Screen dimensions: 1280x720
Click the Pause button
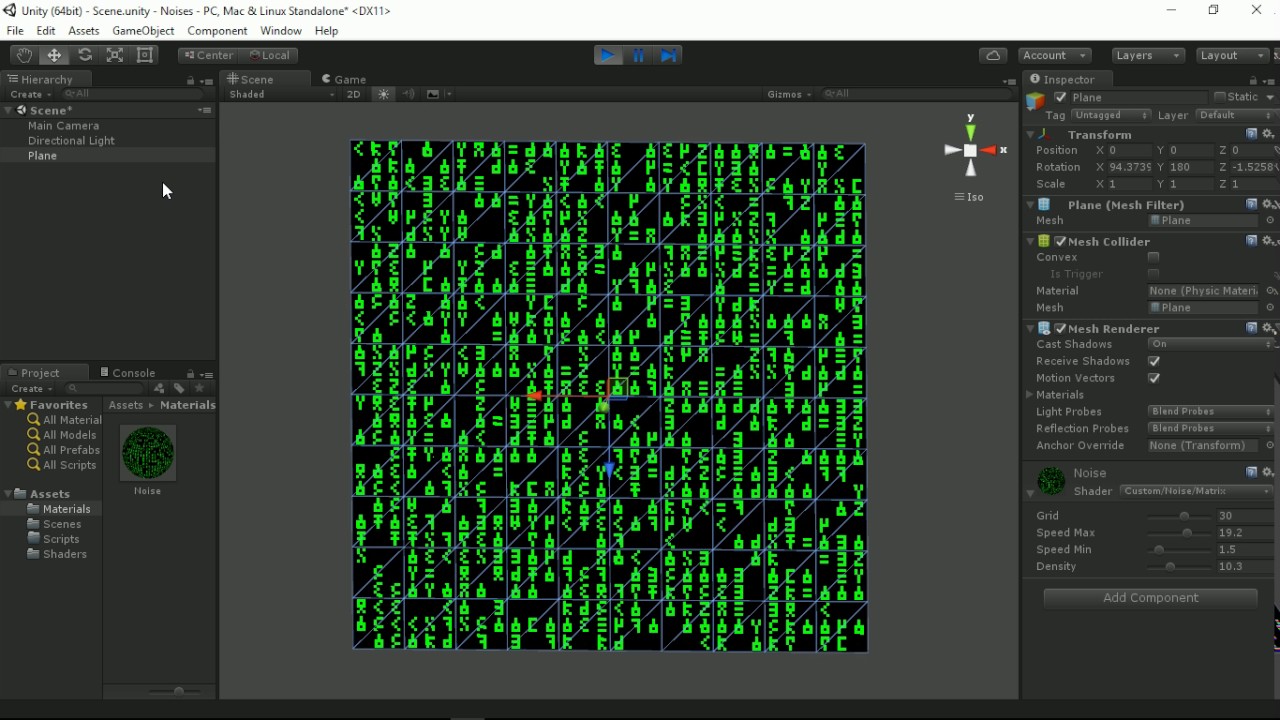[638, 55]
